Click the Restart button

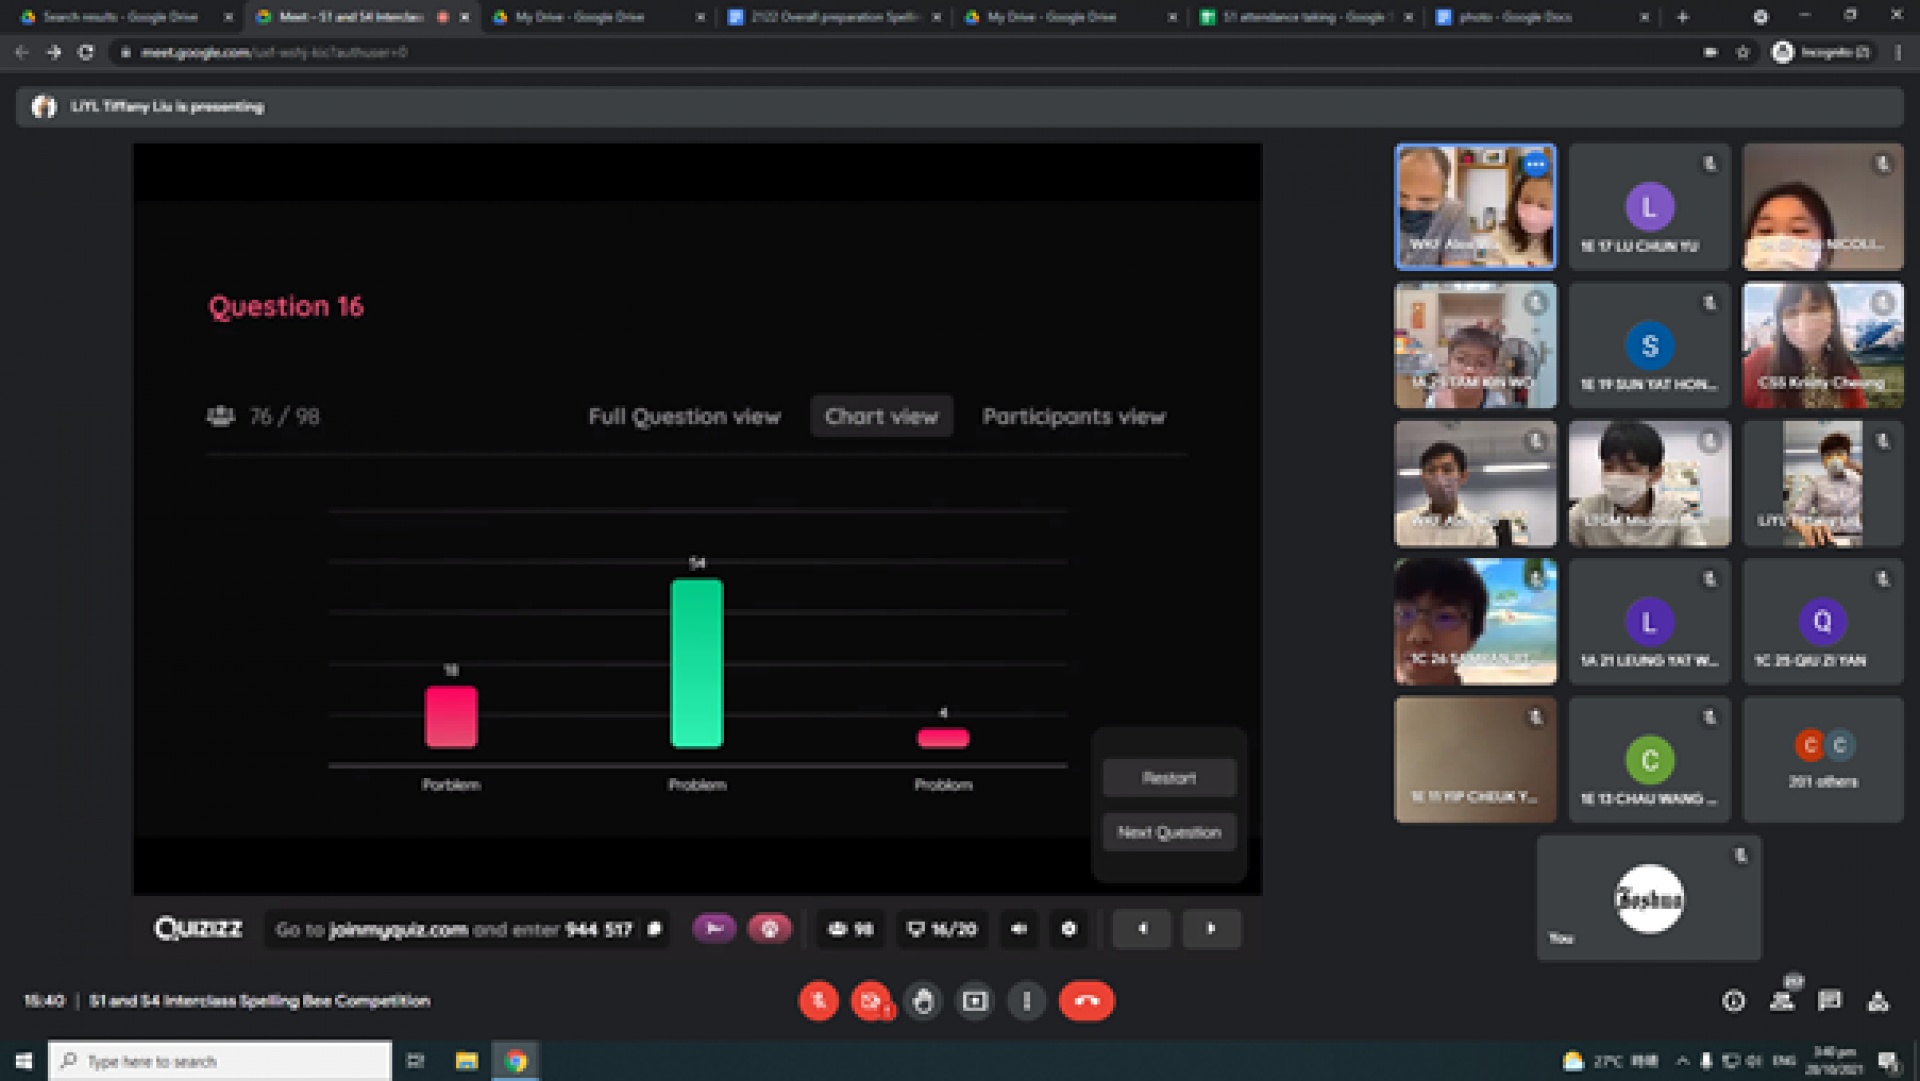1169,778
